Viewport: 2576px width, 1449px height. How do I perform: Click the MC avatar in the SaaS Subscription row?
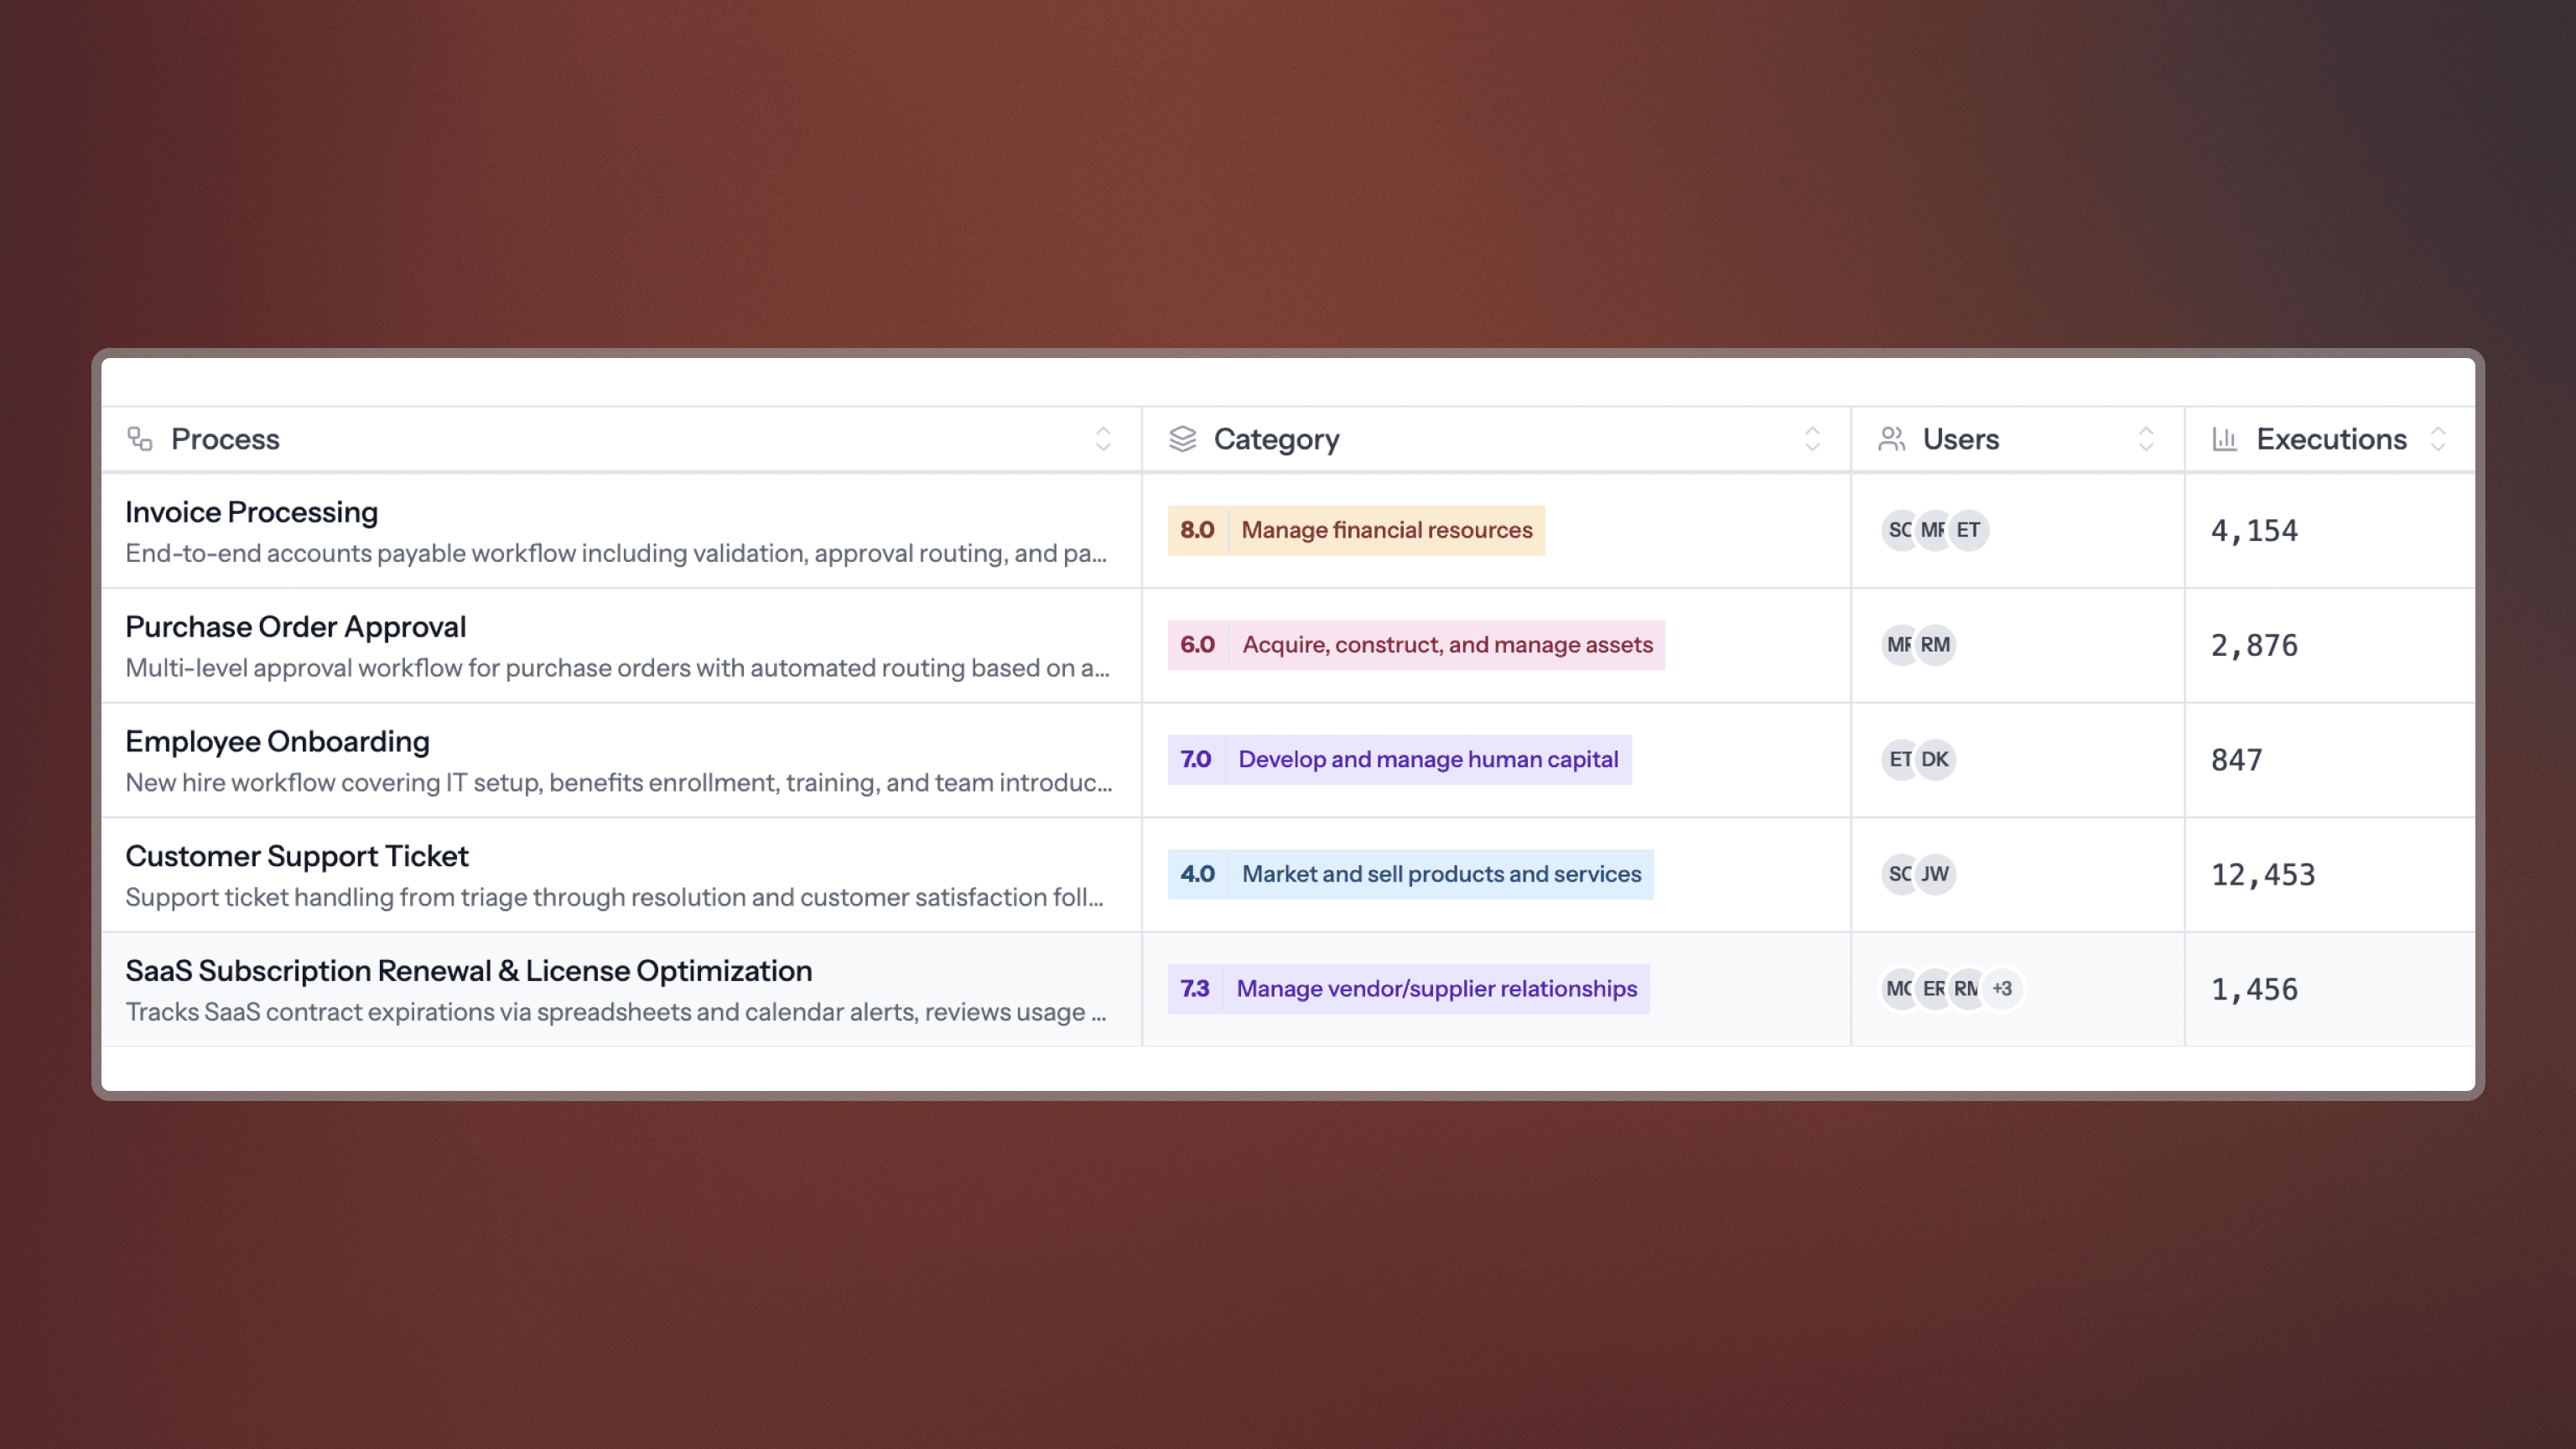pyautogui.click(x=1899, y=989)
